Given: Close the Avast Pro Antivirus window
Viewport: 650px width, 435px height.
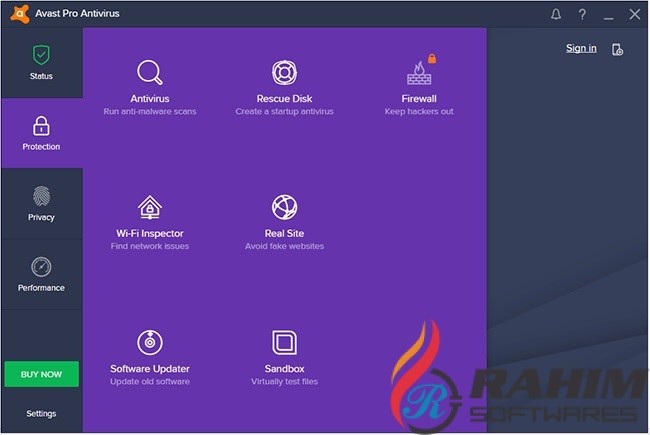Looking at the screenshot, I should pos(635,15).
